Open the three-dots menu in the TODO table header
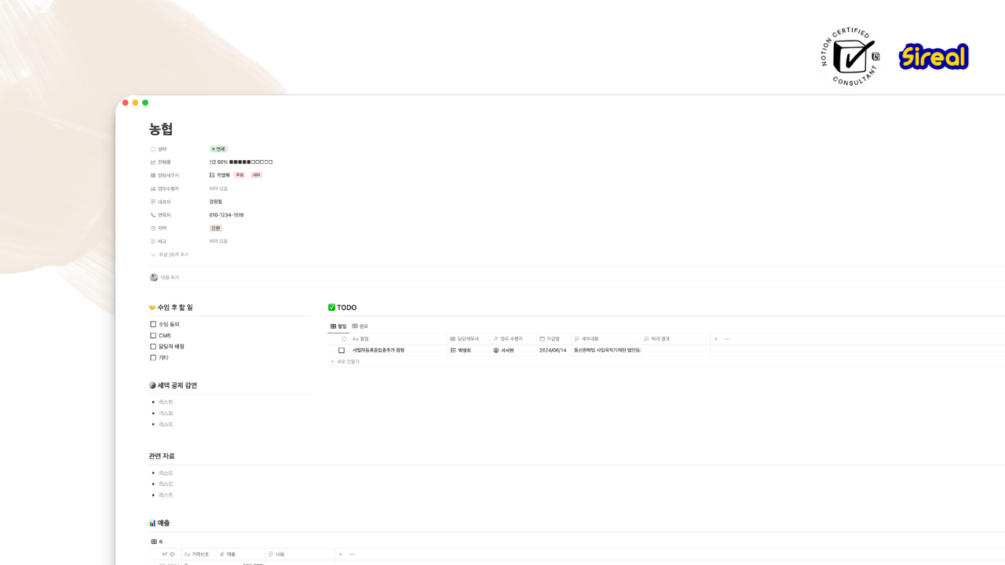Viewport: 1005px width, 565px height. point(727,339)
